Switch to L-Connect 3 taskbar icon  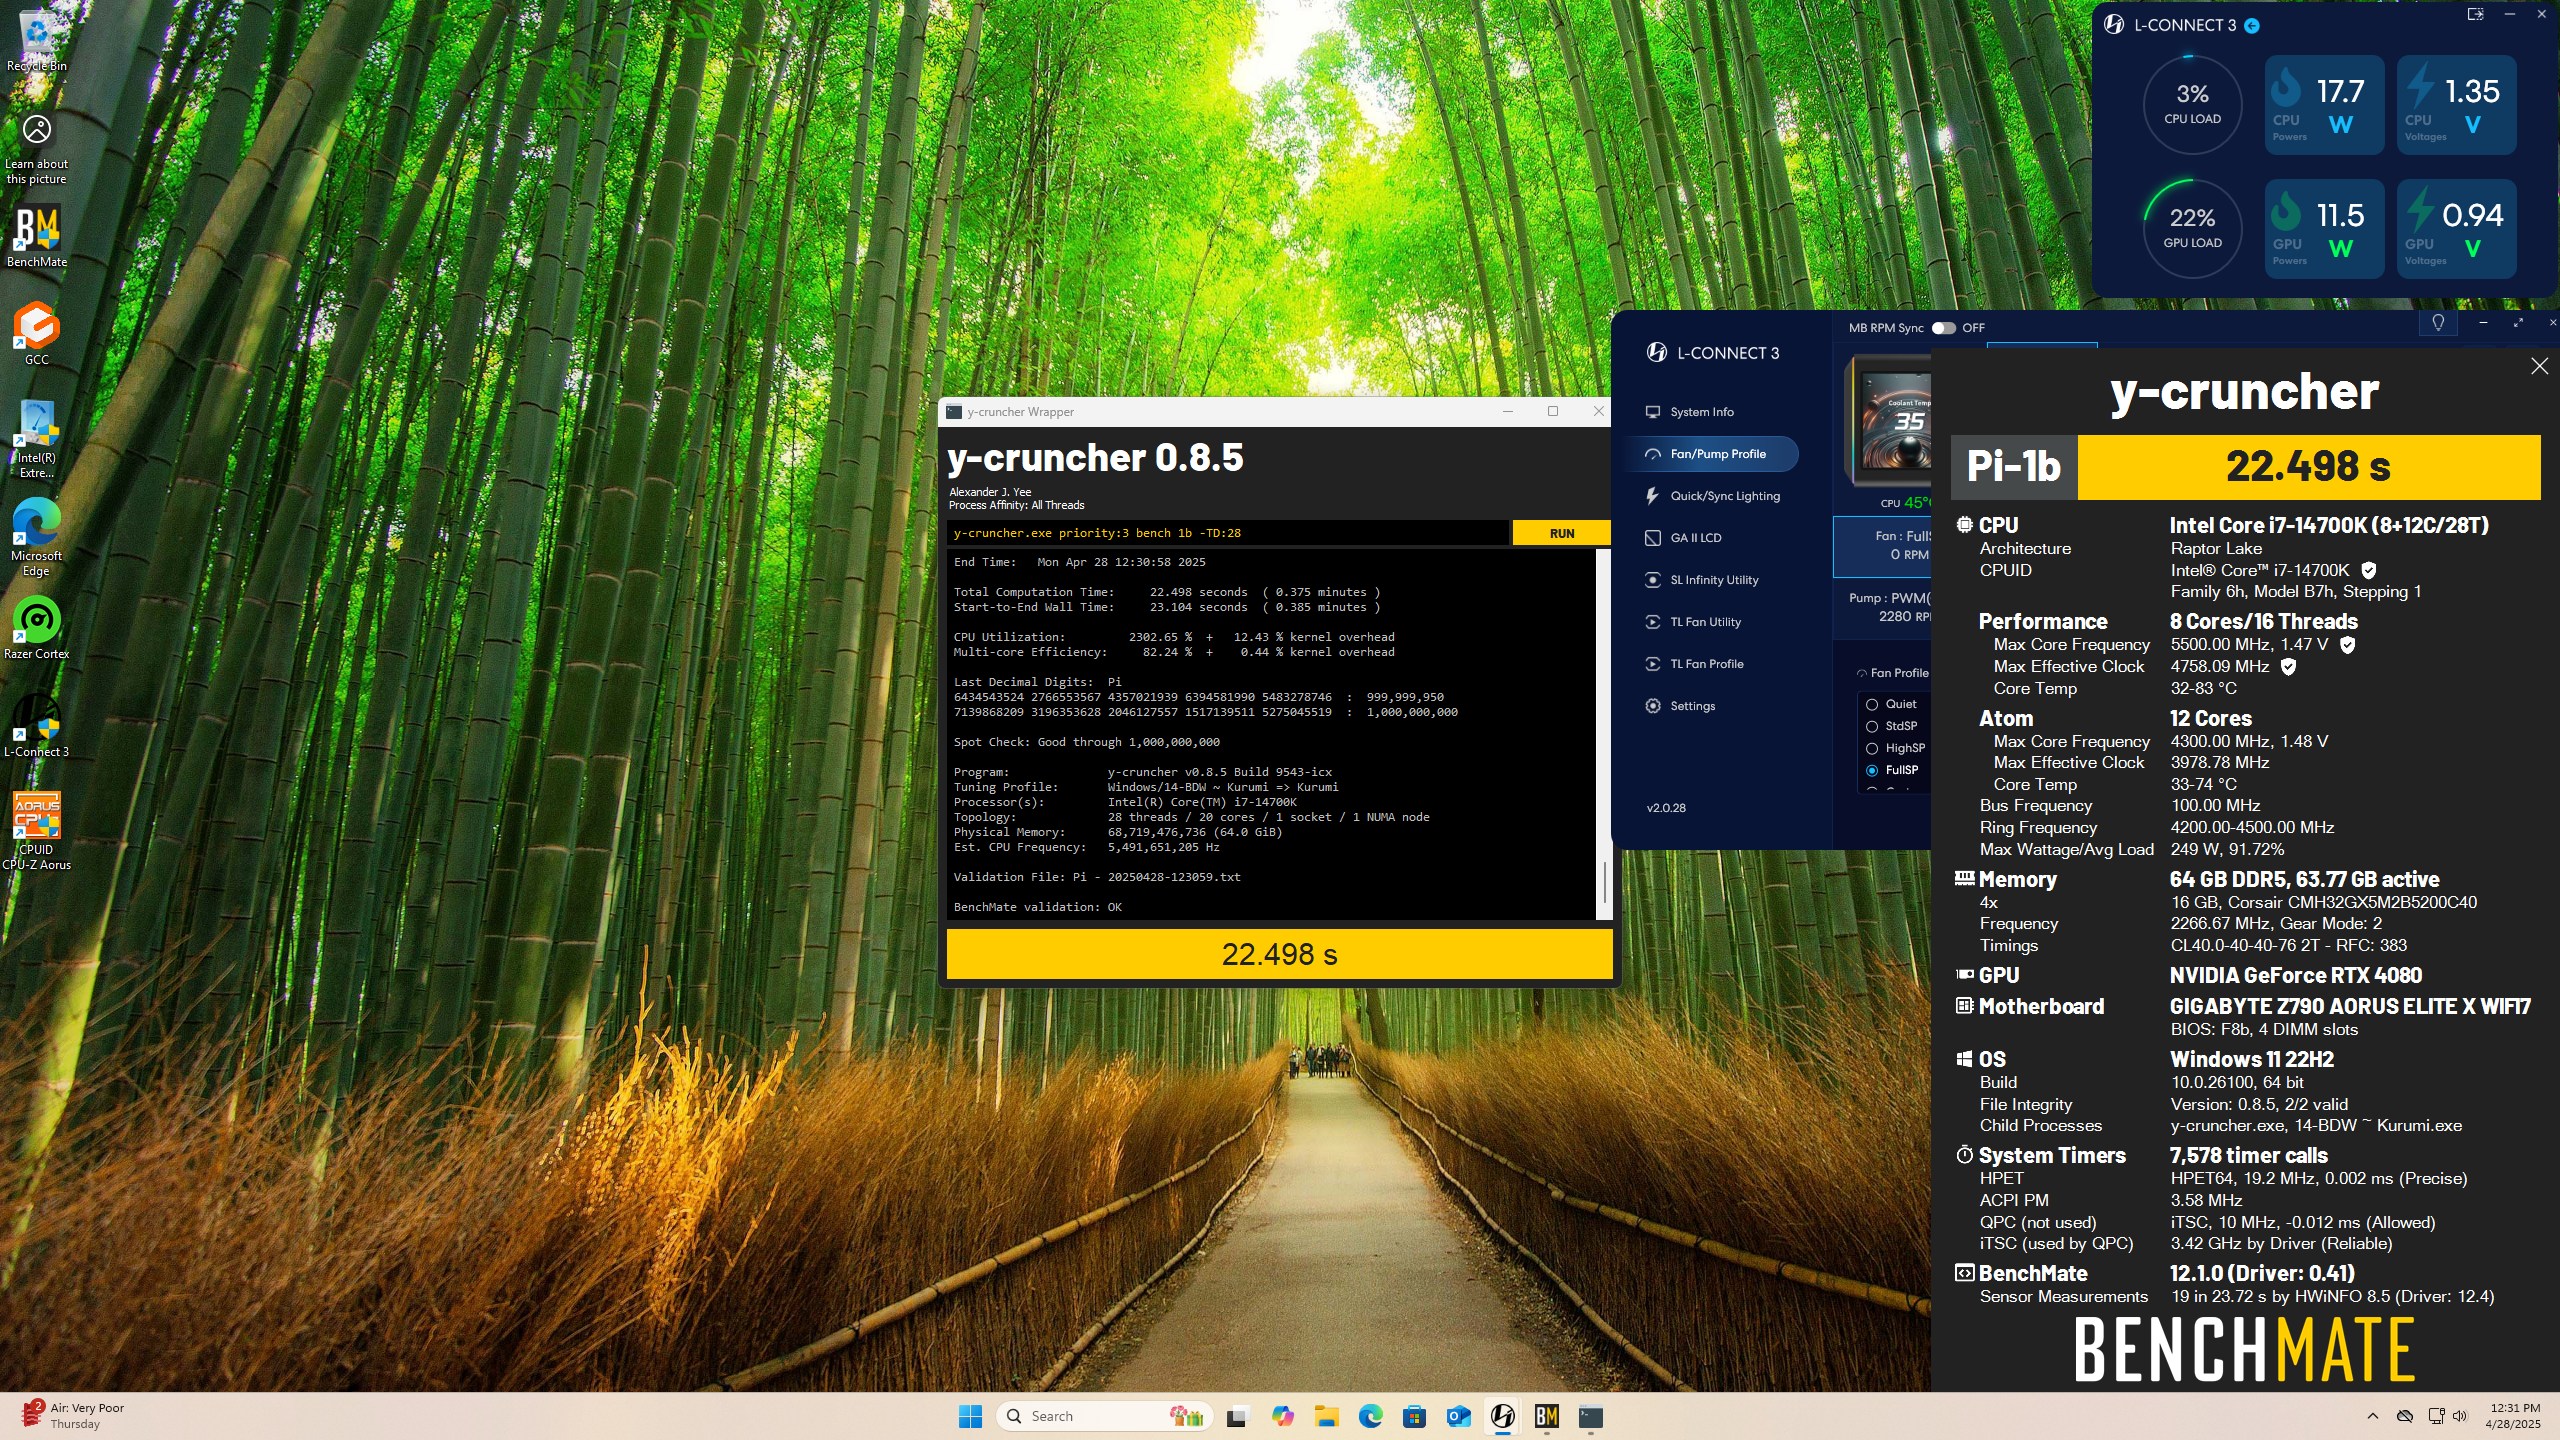(1502, 1416)
